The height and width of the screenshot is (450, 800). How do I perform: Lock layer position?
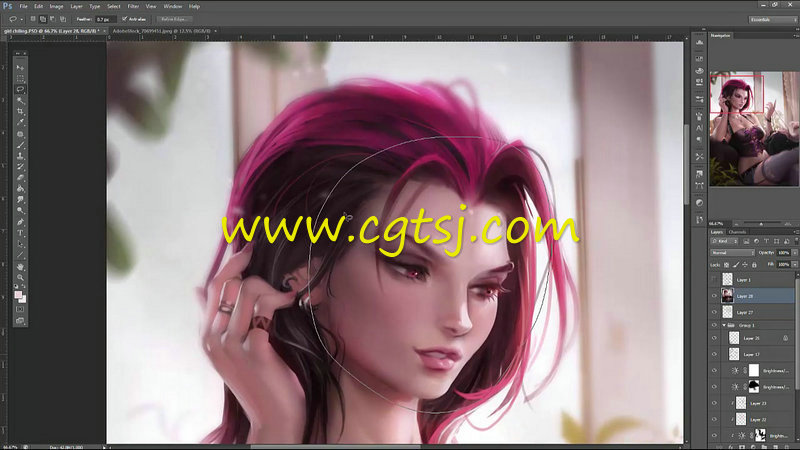click(745, 265)
